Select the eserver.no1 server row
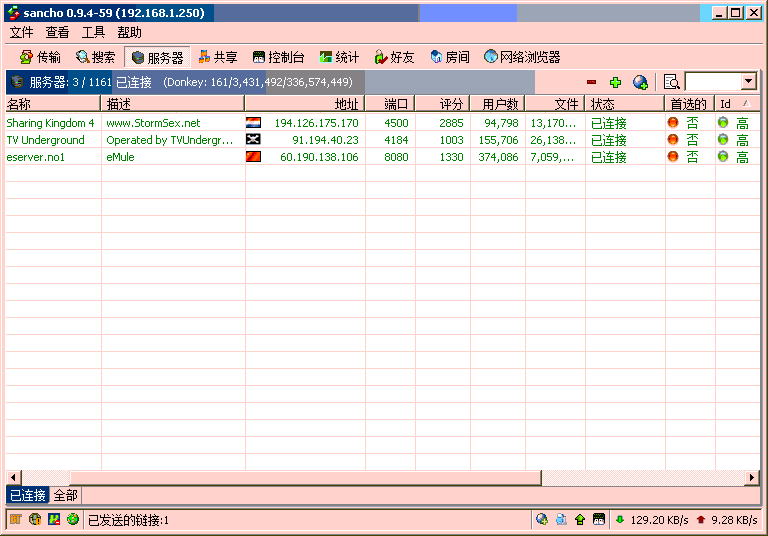This screenshot has width=768, height=536. pos(383,157)
